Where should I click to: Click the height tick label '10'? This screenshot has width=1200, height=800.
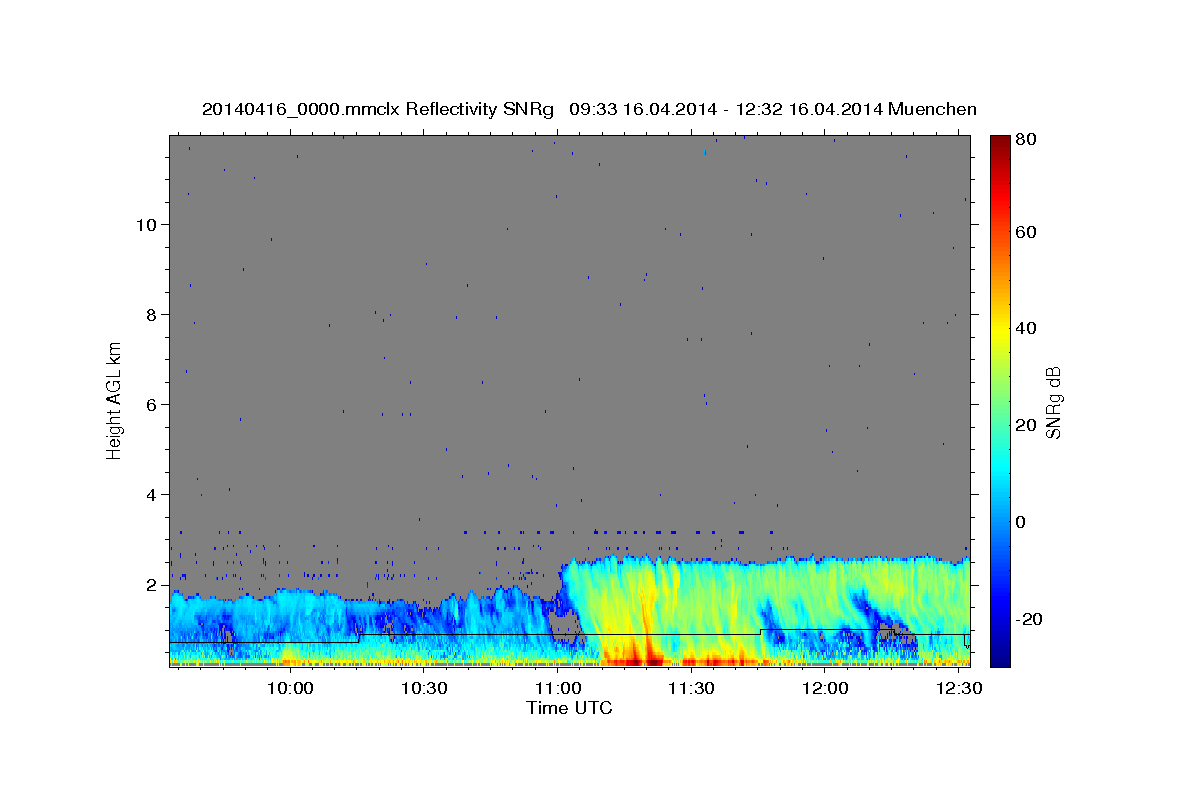coord(148,224)
